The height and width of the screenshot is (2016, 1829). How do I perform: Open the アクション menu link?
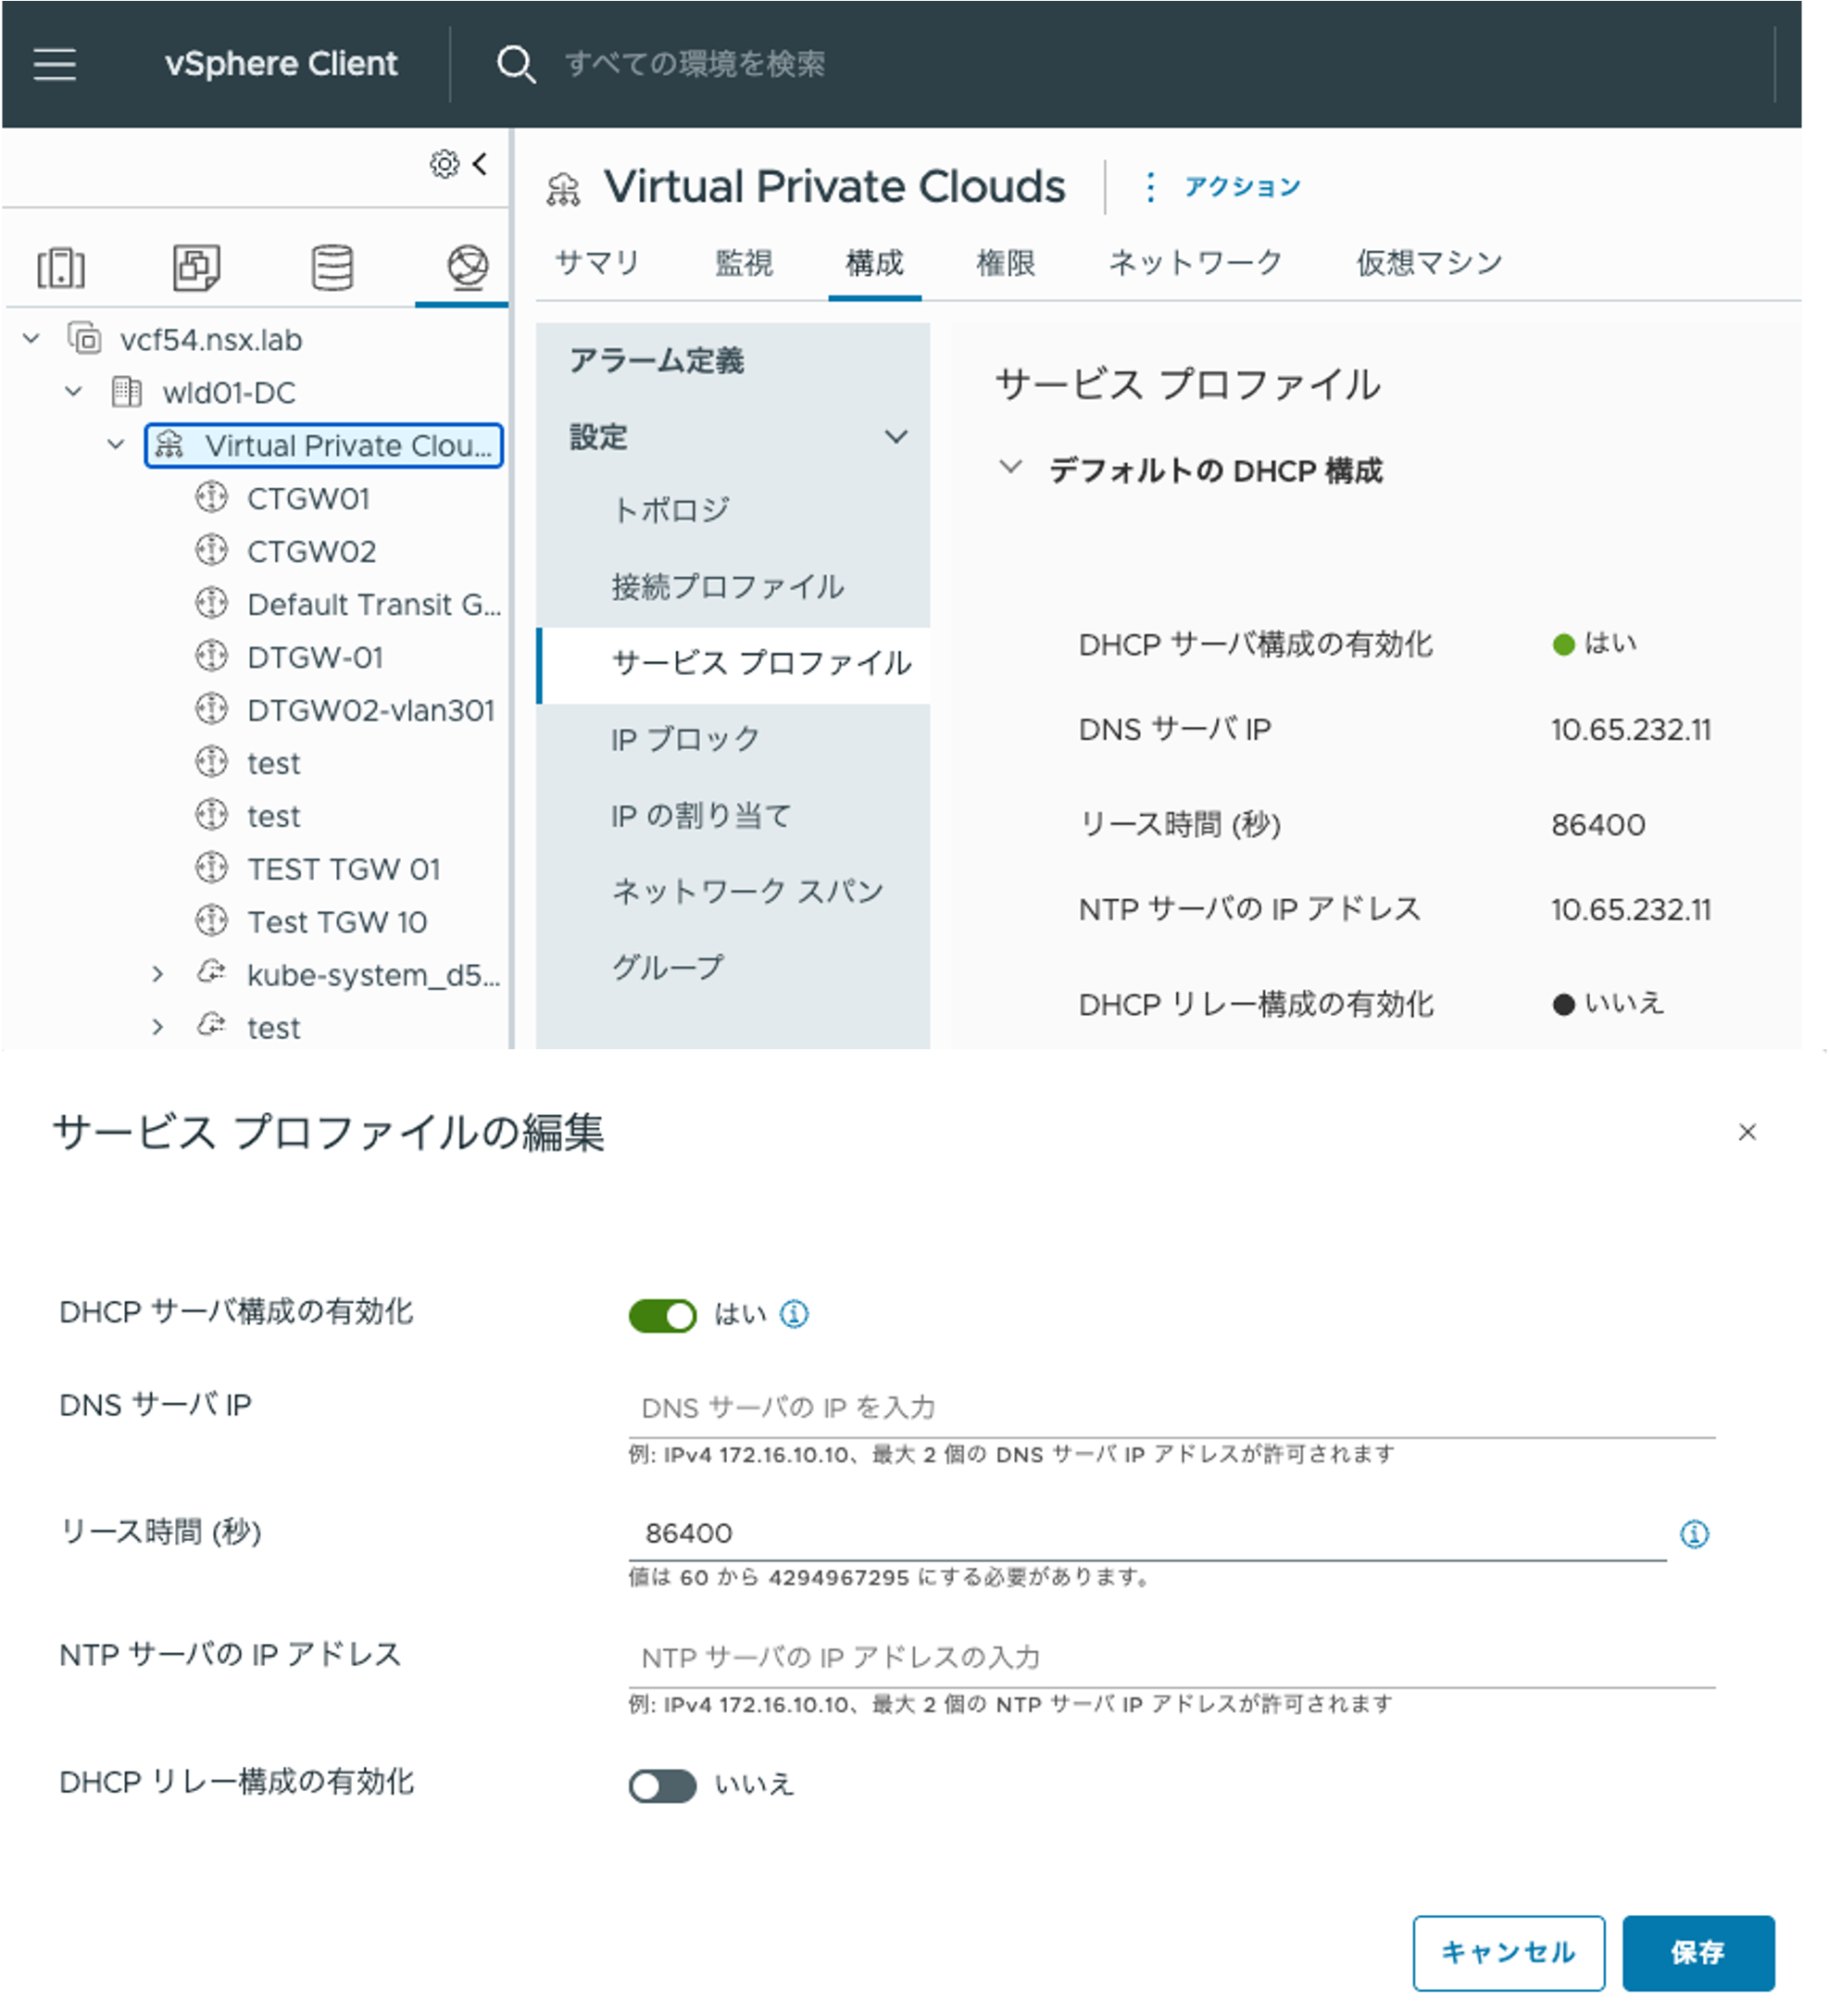1242,187
